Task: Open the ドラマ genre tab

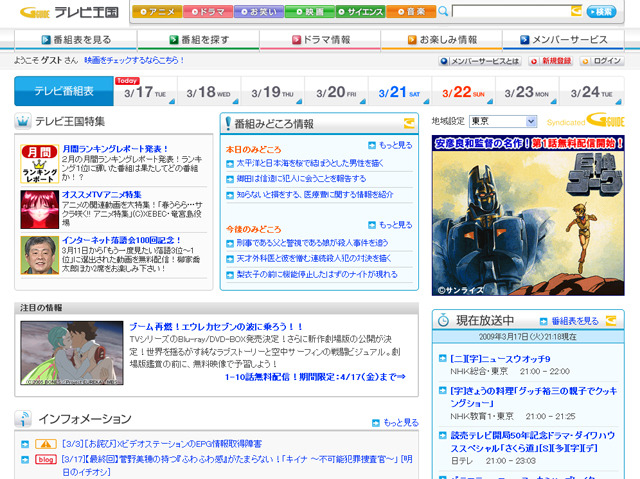Action: (208, 12)
